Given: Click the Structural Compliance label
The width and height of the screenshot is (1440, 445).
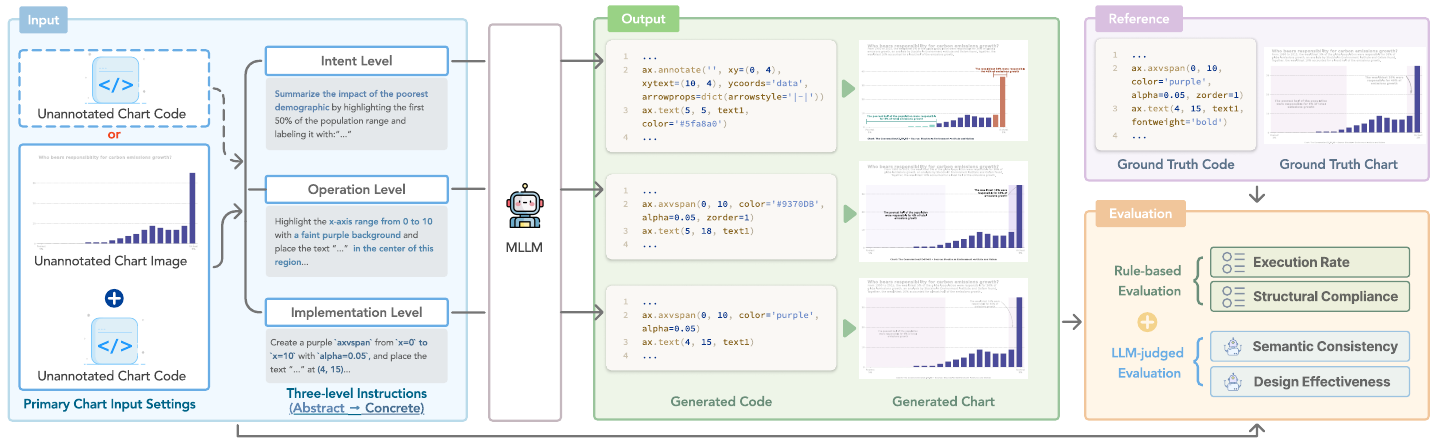Looking at the screenshot, I should [1325, 296].
